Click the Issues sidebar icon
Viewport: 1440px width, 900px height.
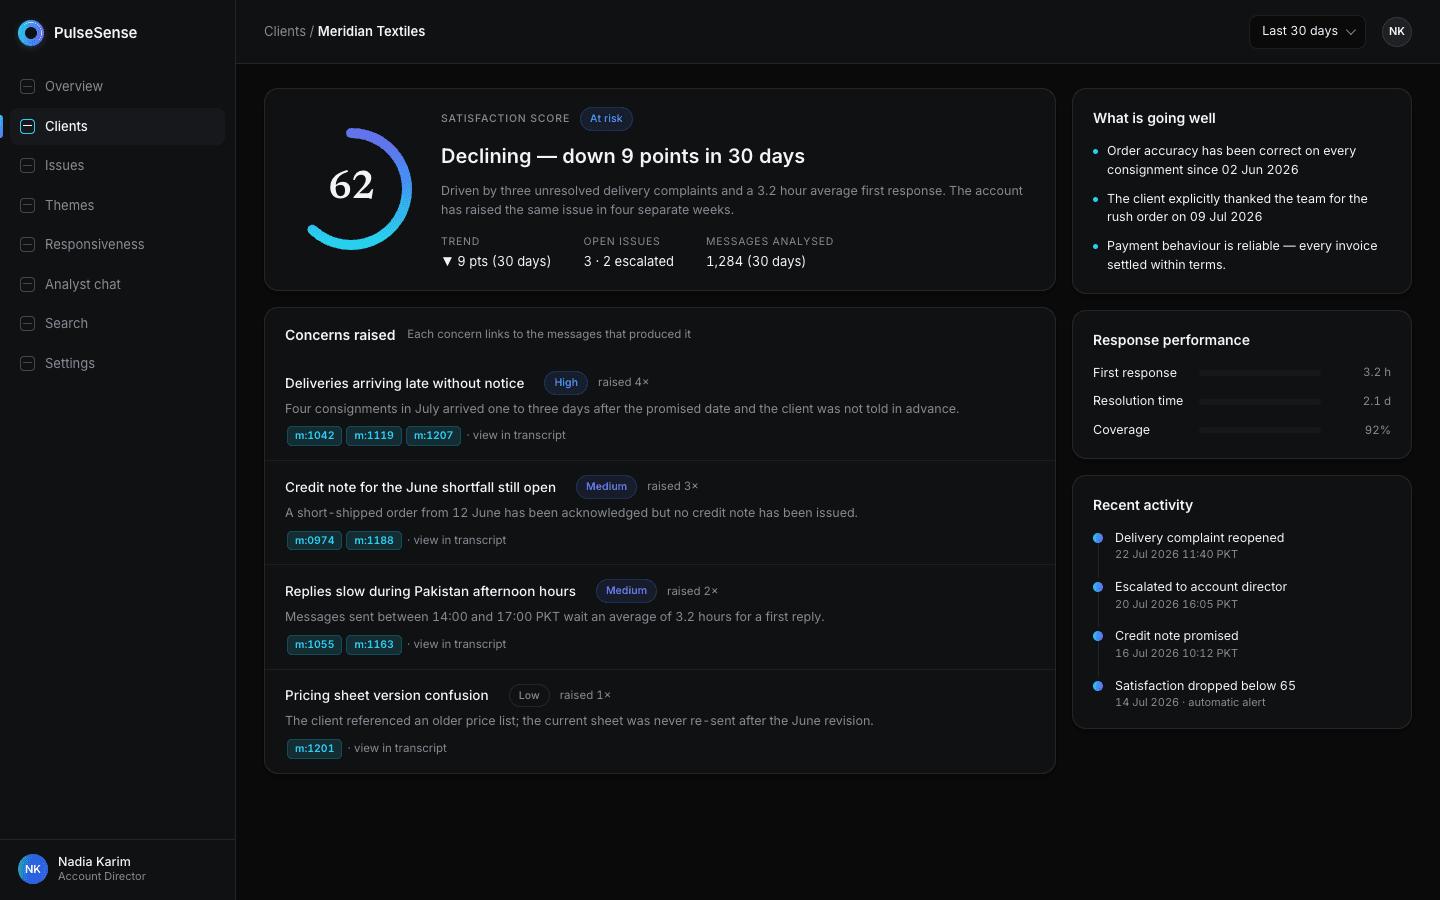(x=28, y=166)
